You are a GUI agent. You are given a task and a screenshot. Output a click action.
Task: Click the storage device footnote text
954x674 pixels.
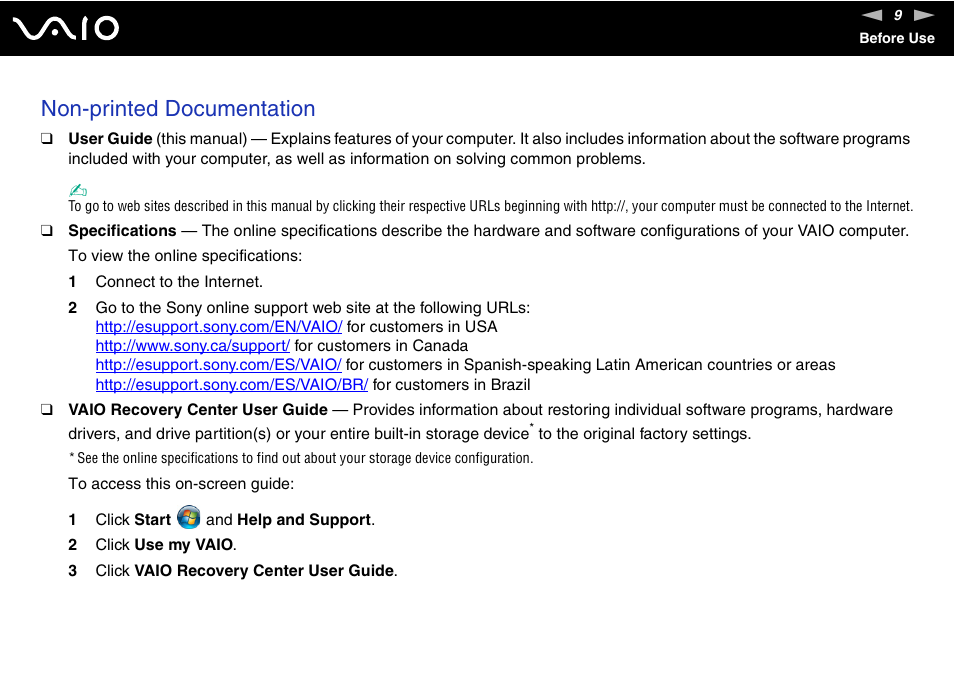301,459
